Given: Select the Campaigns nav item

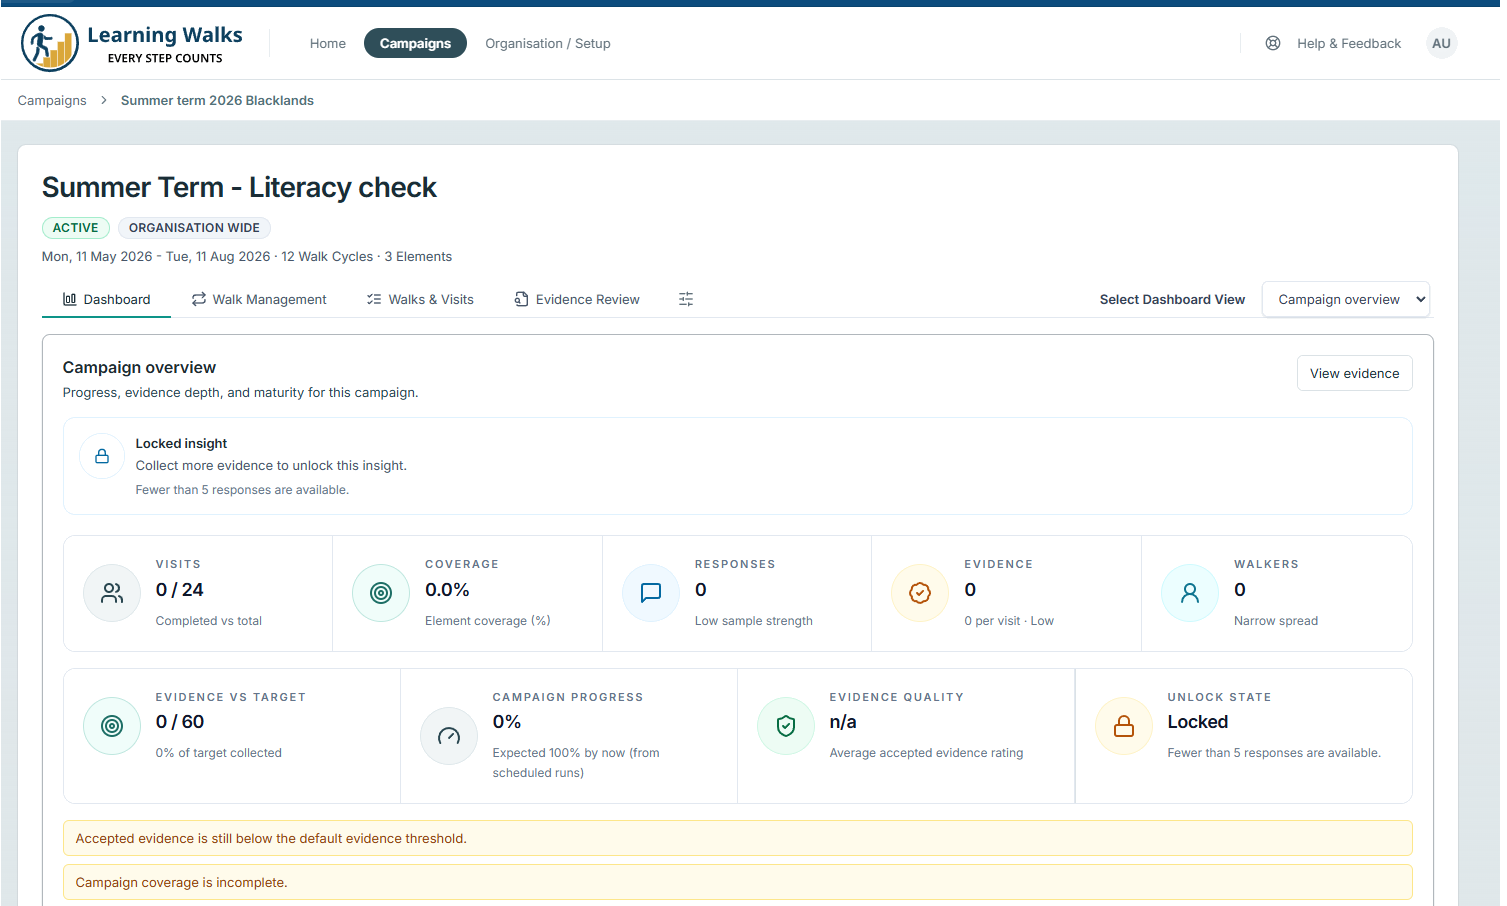Looking at the screenshot, I should pos(415,43).
